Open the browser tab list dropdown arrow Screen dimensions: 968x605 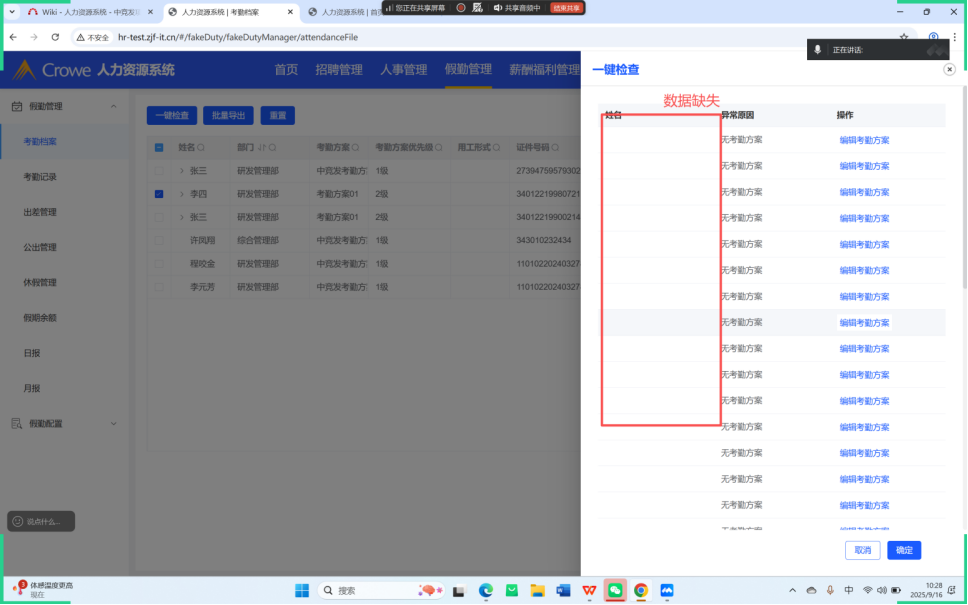[x=12, y=12]
